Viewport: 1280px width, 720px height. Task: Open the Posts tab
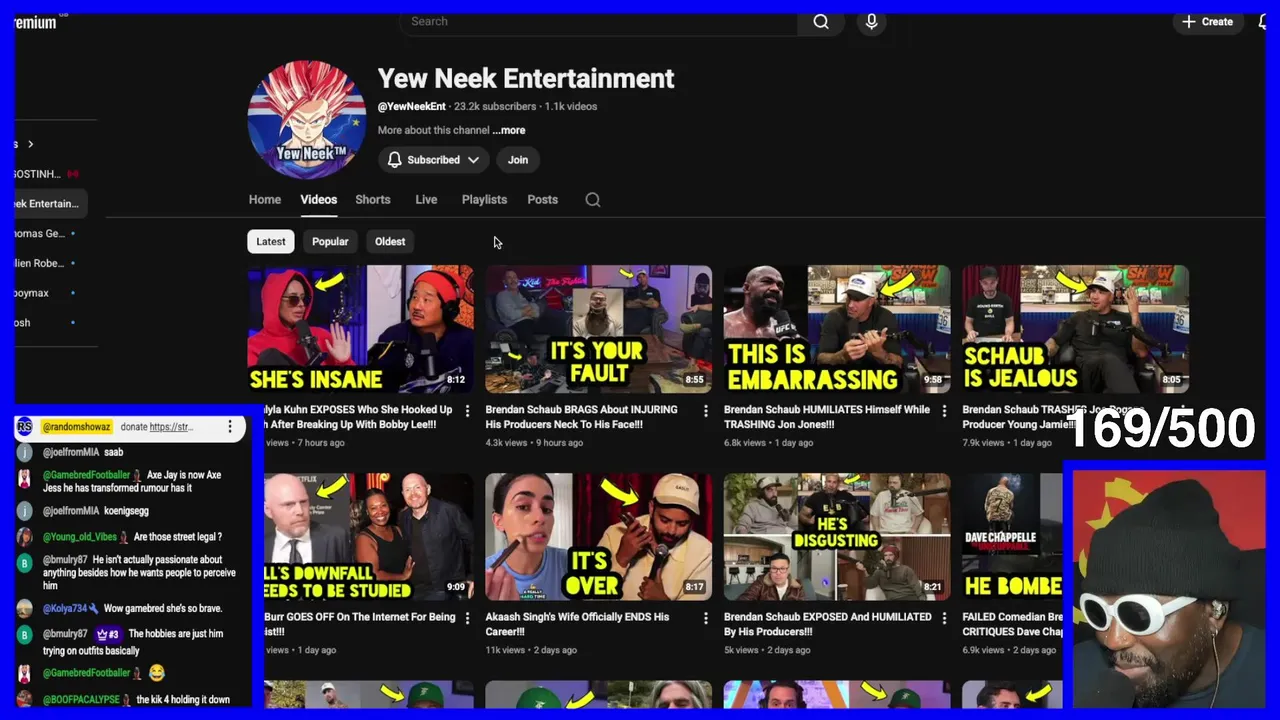[x=543, y=199]
